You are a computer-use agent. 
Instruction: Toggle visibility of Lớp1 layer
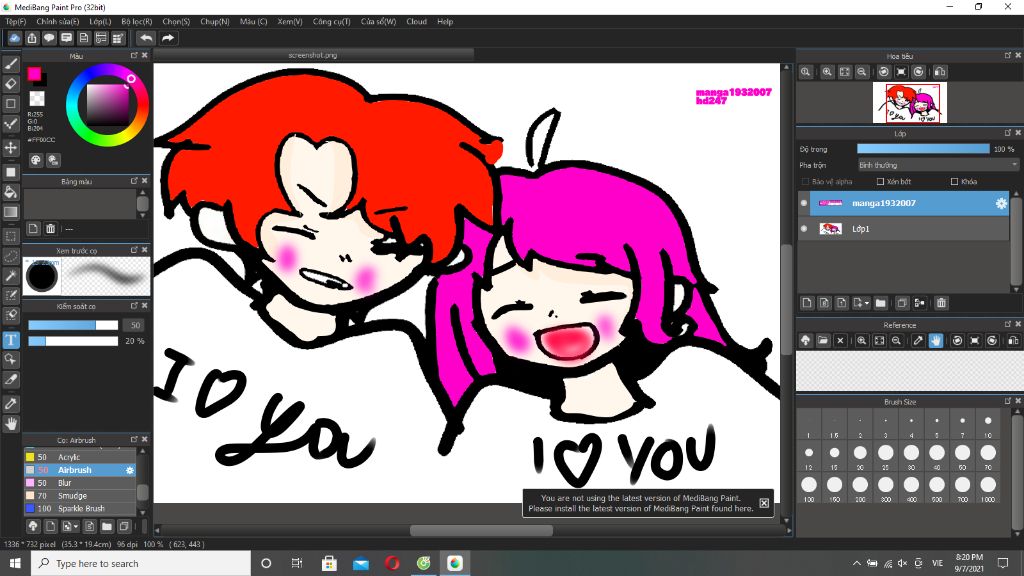pyautogui.click(x=804, y=229)
